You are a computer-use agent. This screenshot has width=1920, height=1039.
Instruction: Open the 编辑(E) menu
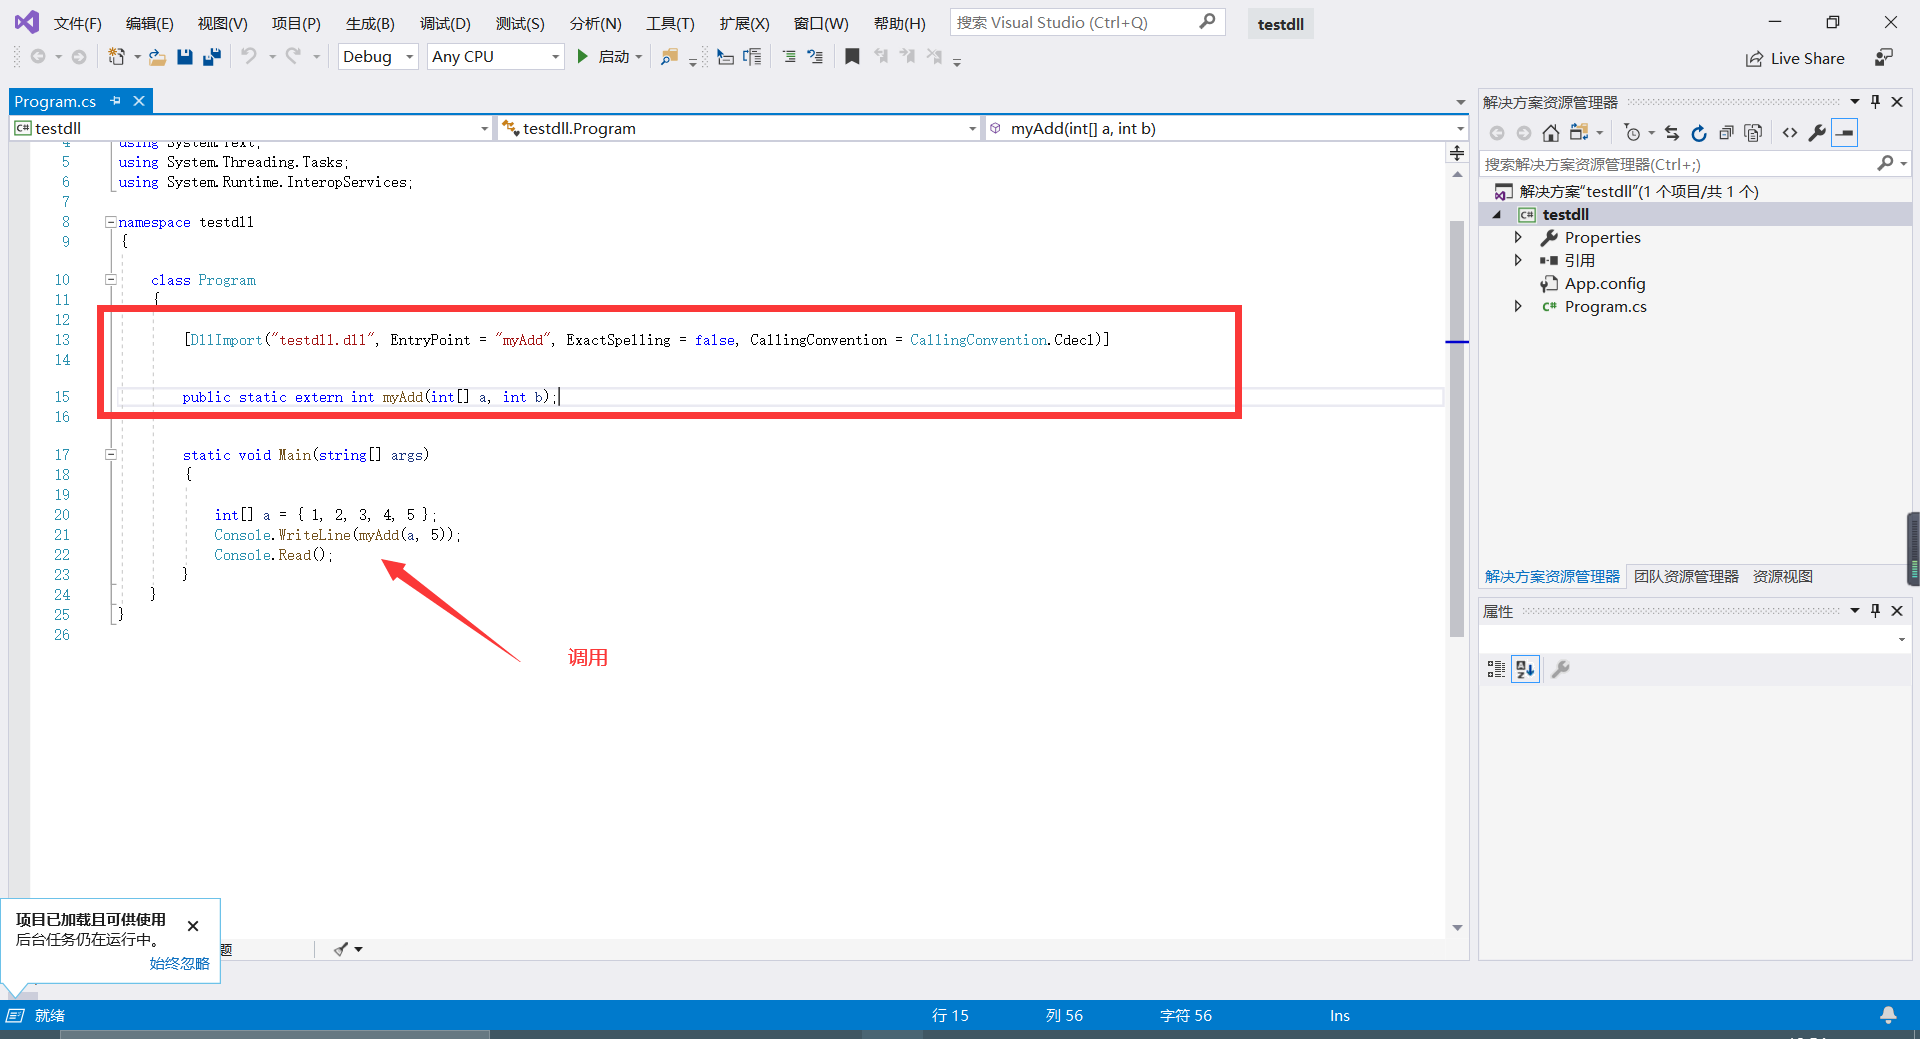pyautogui.click(x=150, y=23)
